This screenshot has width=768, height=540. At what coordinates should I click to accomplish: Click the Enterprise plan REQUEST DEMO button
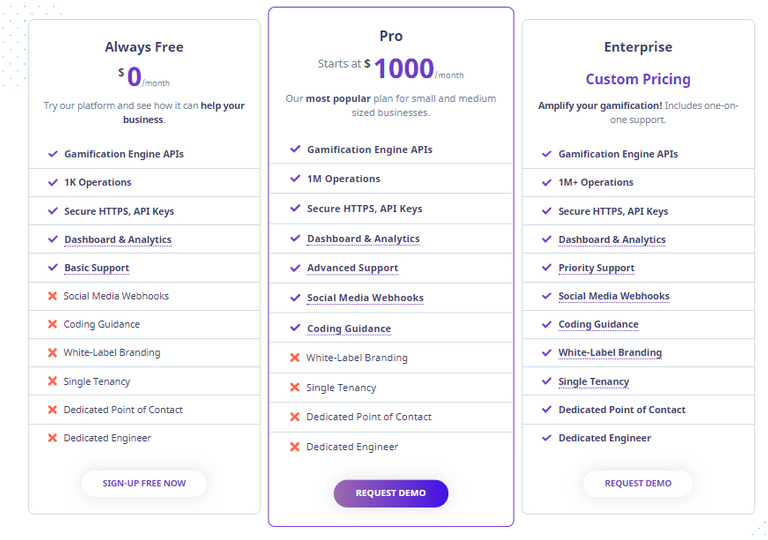coord(638,483)
